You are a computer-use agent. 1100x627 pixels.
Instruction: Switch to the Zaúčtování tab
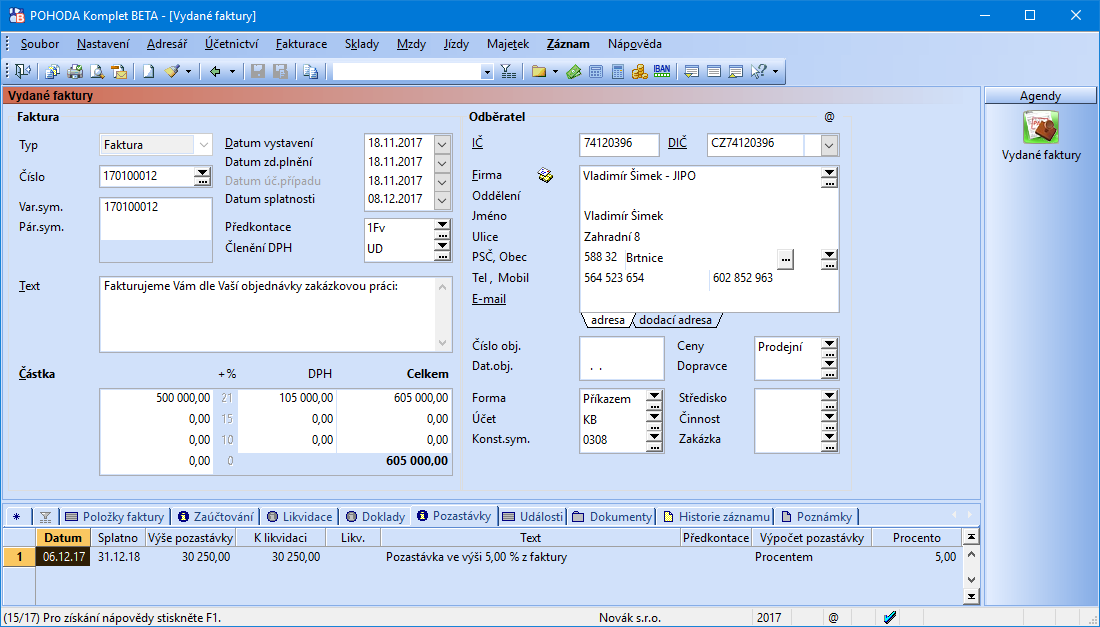(215, 517)
